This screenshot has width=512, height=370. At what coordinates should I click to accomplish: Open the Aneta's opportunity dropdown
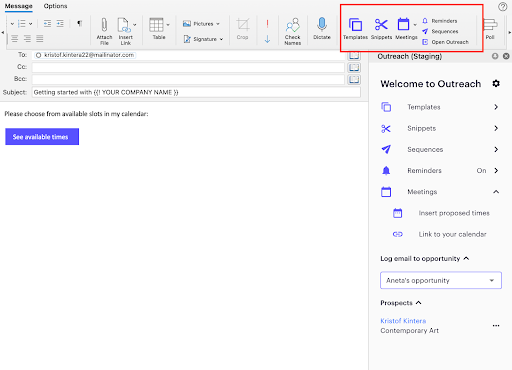[441, 280]
